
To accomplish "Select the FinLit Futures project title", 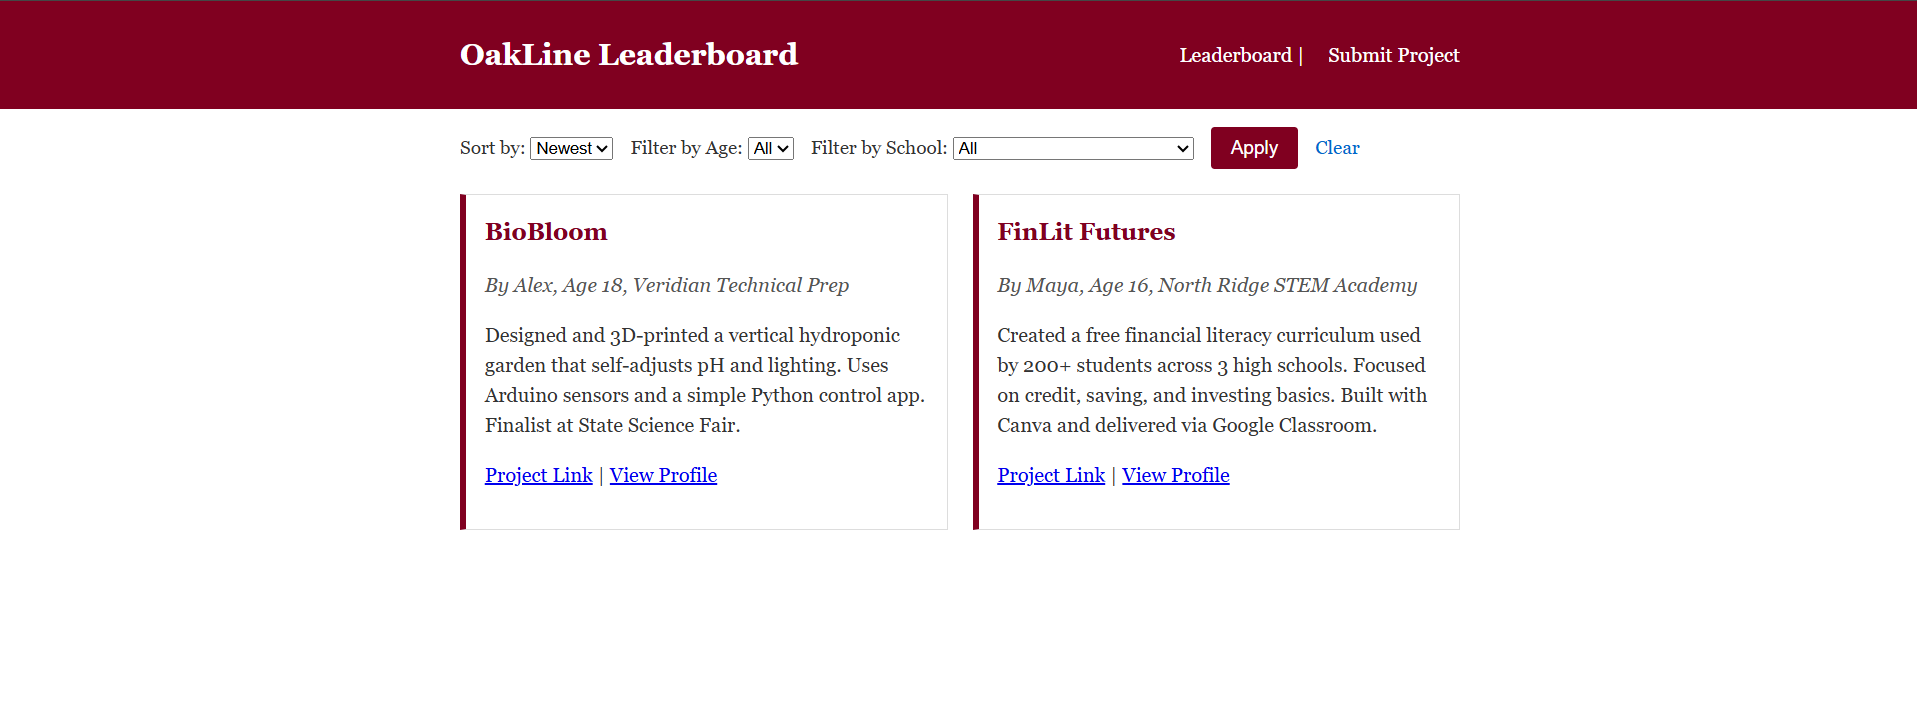I will (1086, 232).
